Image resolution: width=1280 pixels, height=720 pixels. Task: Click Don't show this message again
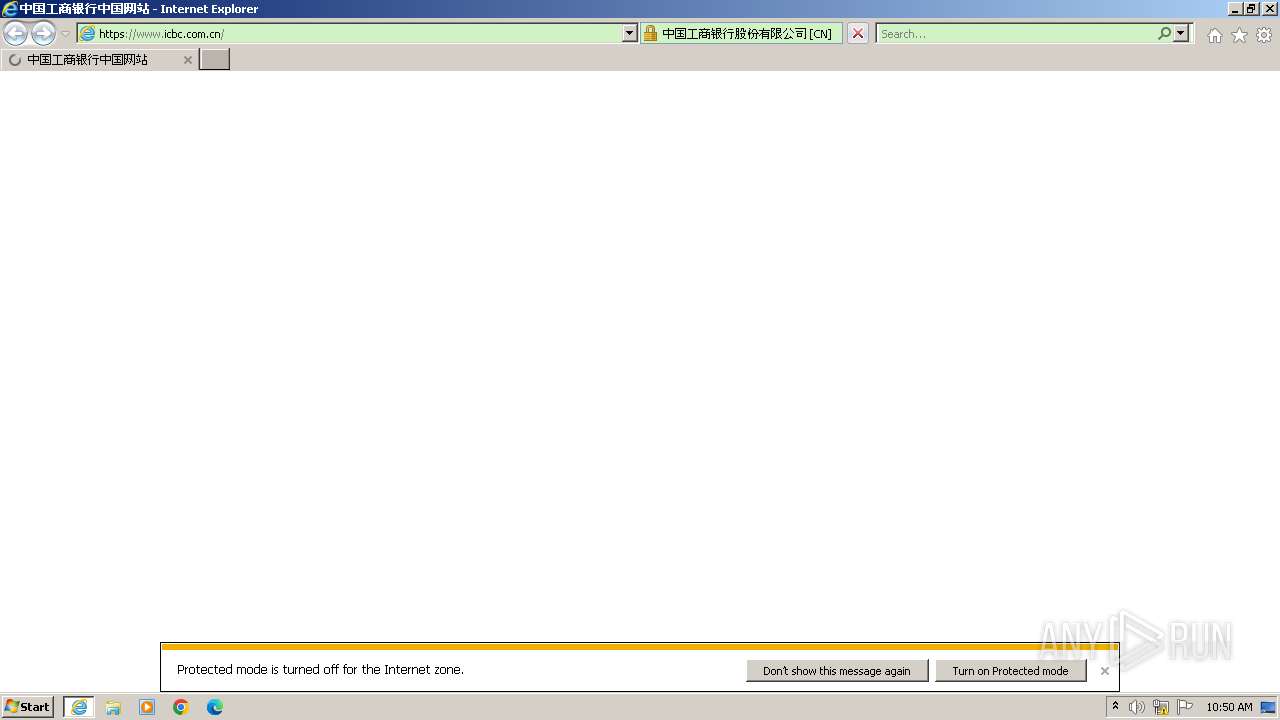pos(837,671)
